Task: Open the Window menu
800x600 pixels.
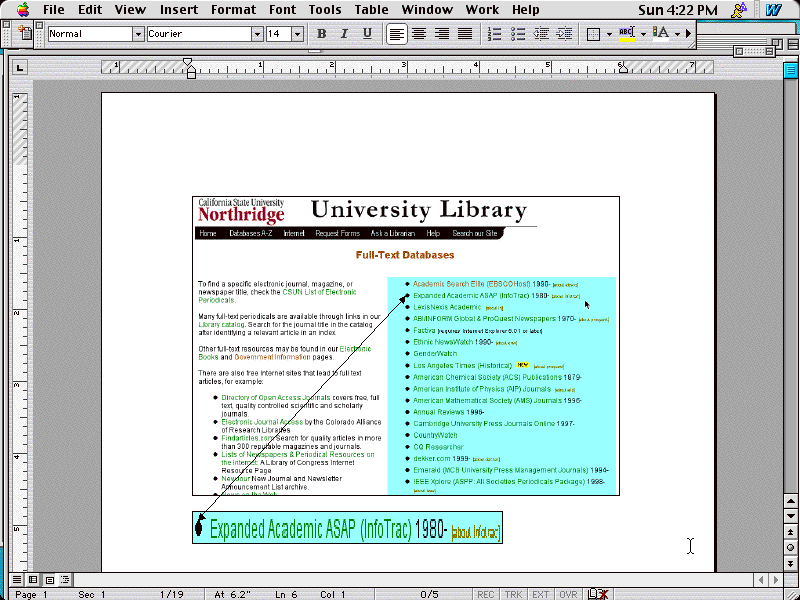Action: (x=428, y=10)
